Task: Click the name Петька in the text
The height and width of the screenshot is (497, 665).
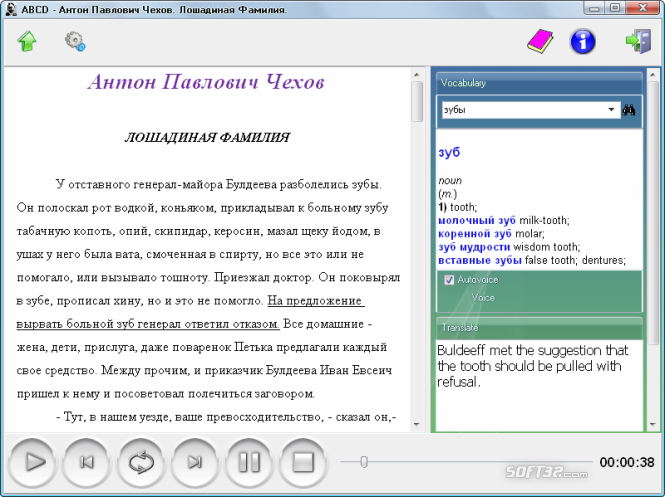Action: [x=253, y=347]
